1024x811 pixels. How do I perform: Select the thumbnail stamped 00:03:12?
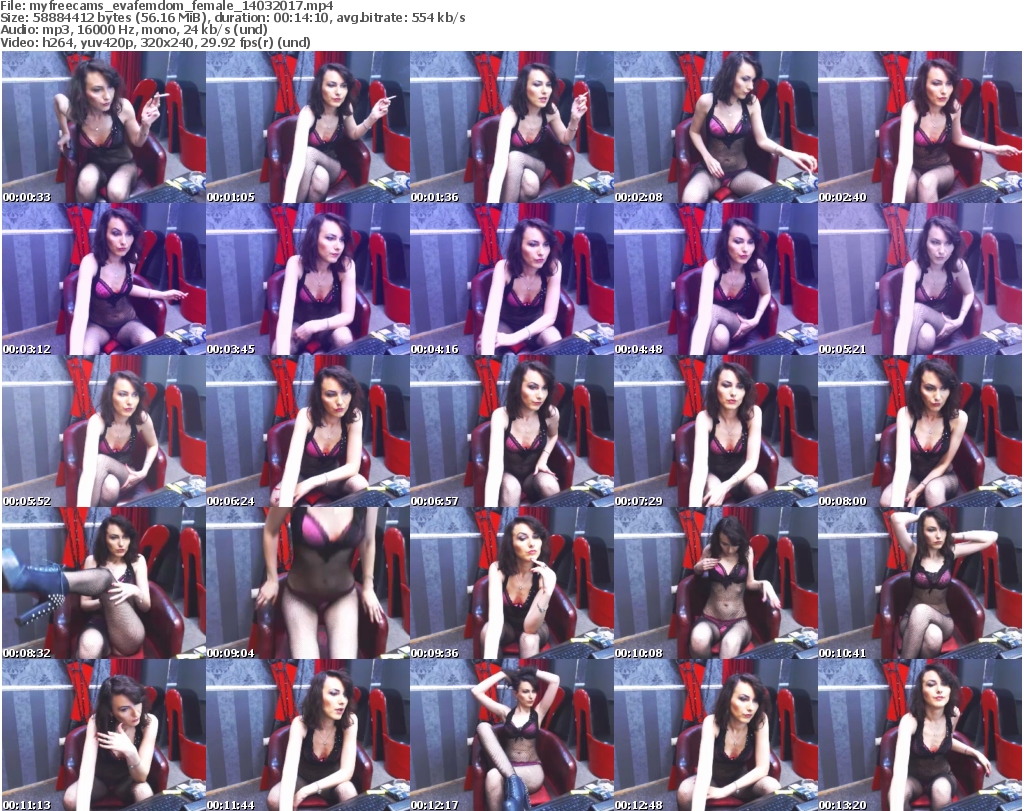104,279
